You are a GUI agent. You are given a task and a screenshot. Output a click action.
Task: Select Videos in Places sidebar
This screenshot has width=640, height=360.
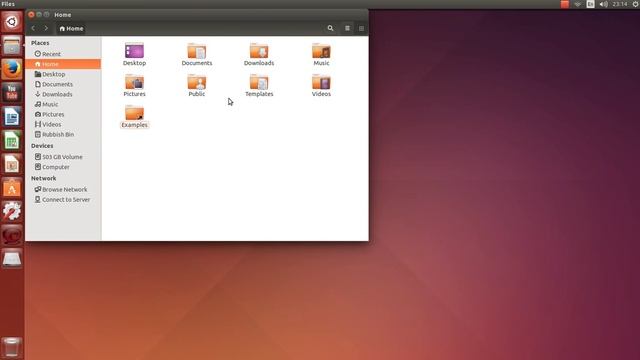pyautogui.click(x=63, y=124)
